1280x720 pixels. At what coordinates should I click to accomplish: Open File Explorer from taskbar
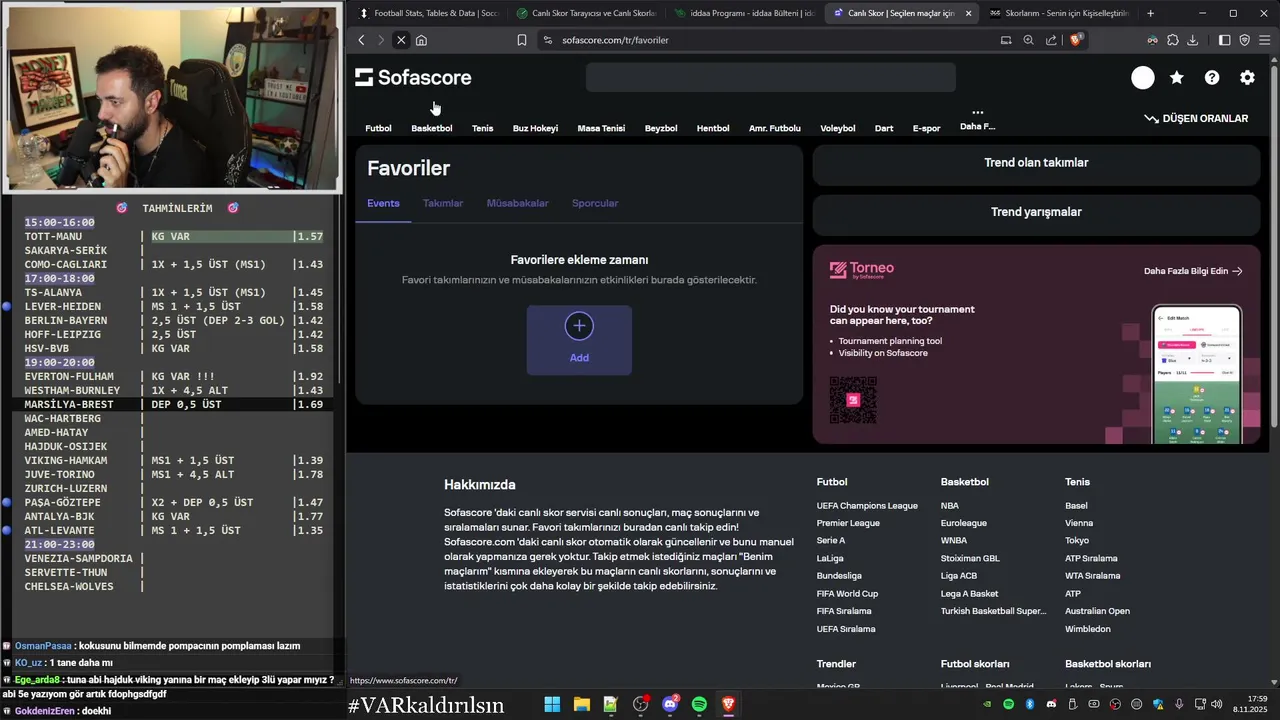pyautogui.click(x=581, y=705)
